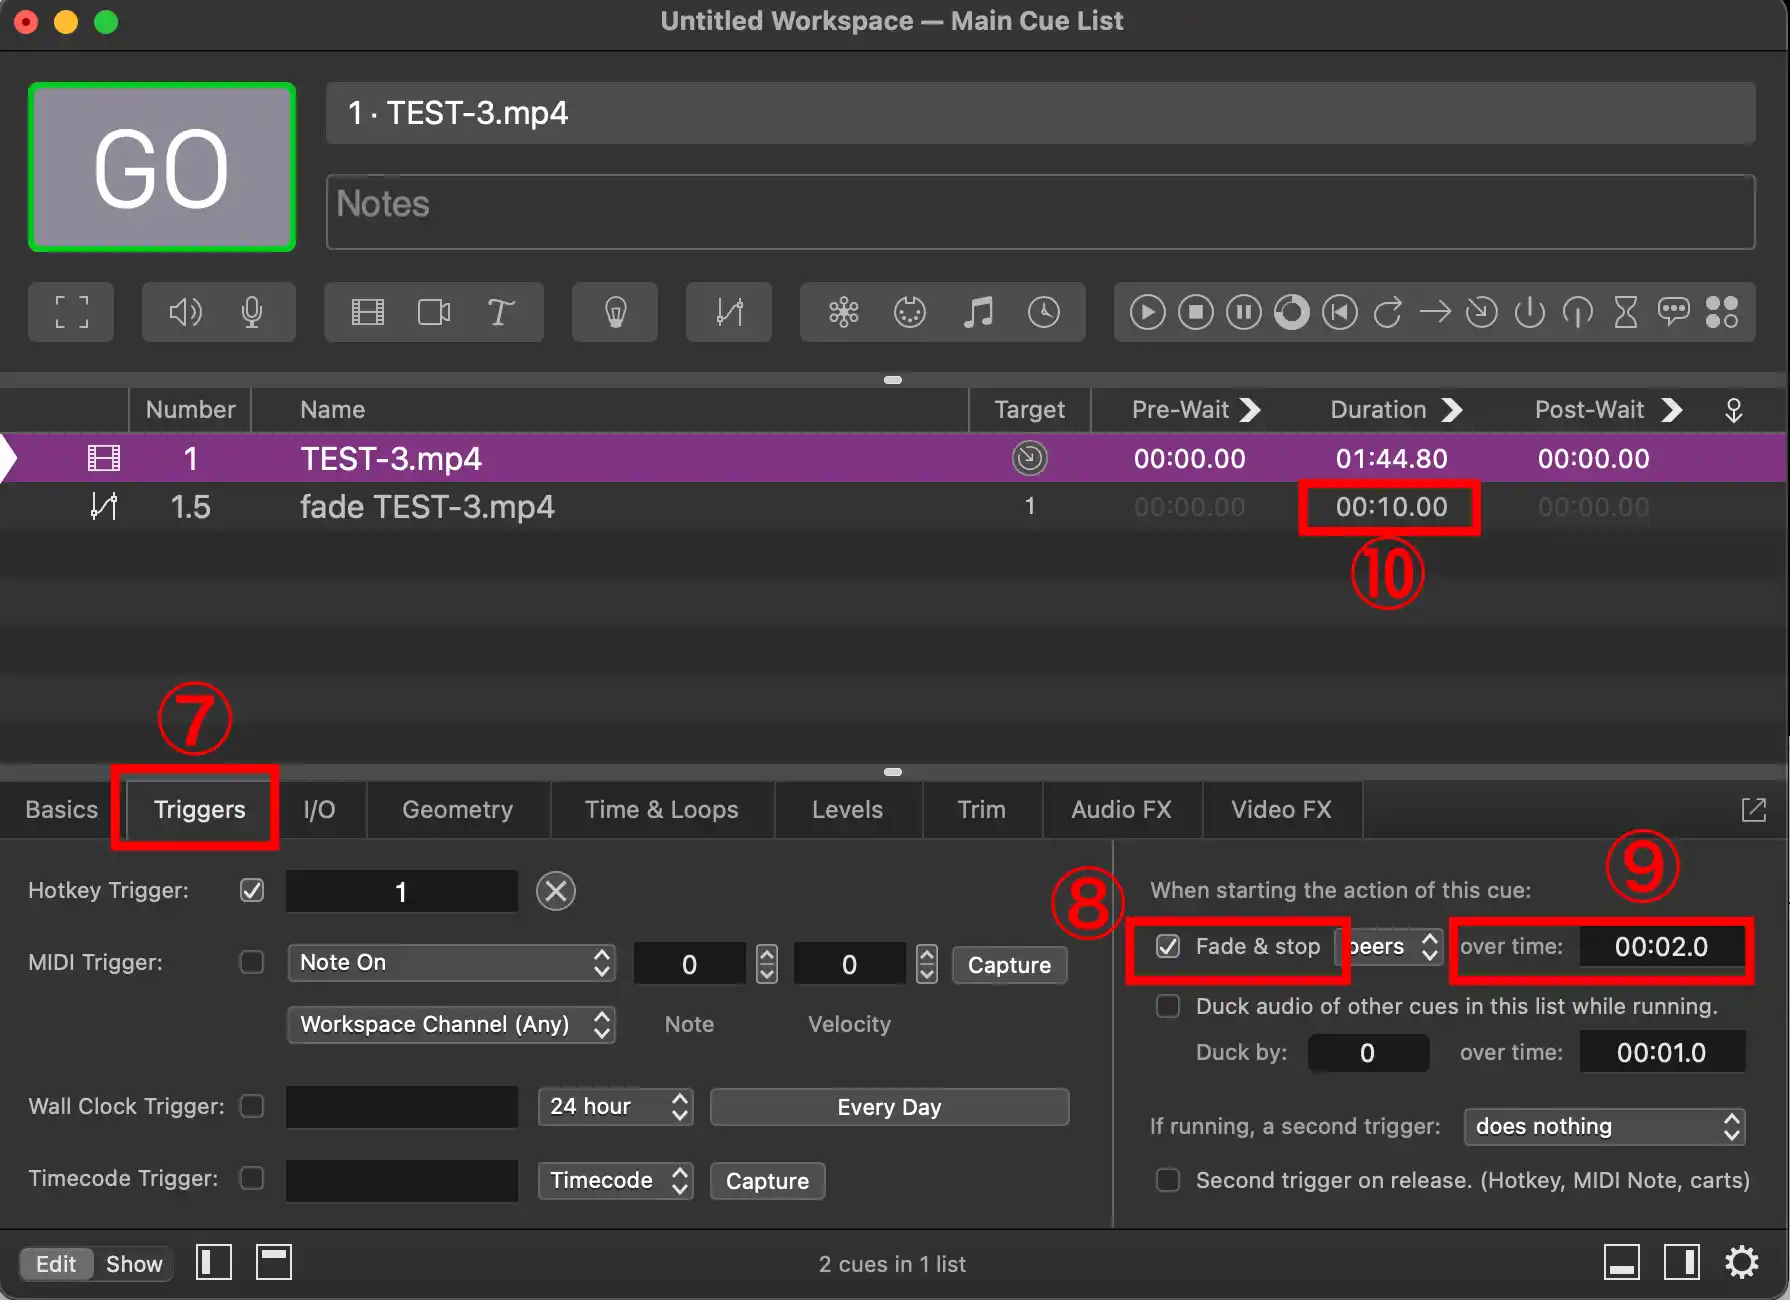Open the 24 hour format dropdown
Image resolution: width=1790 pixels, height=1300 pixels.
point(615,1107)
